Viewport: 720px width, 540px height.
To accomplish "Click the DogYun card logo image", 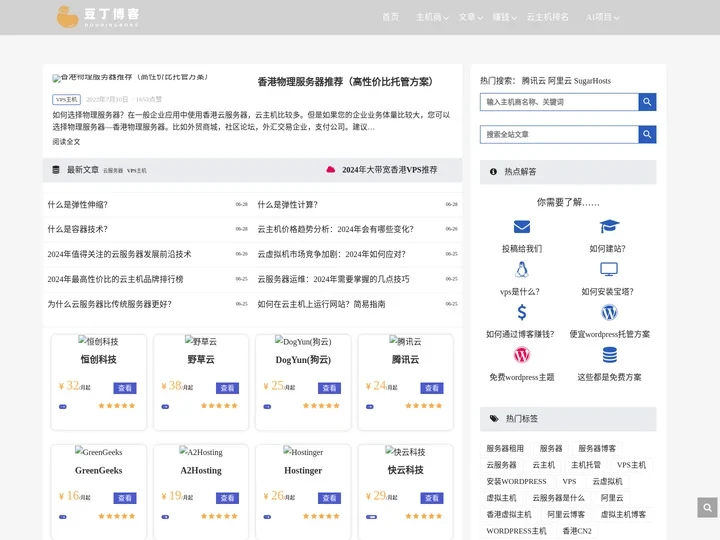I will pos(303,341).
